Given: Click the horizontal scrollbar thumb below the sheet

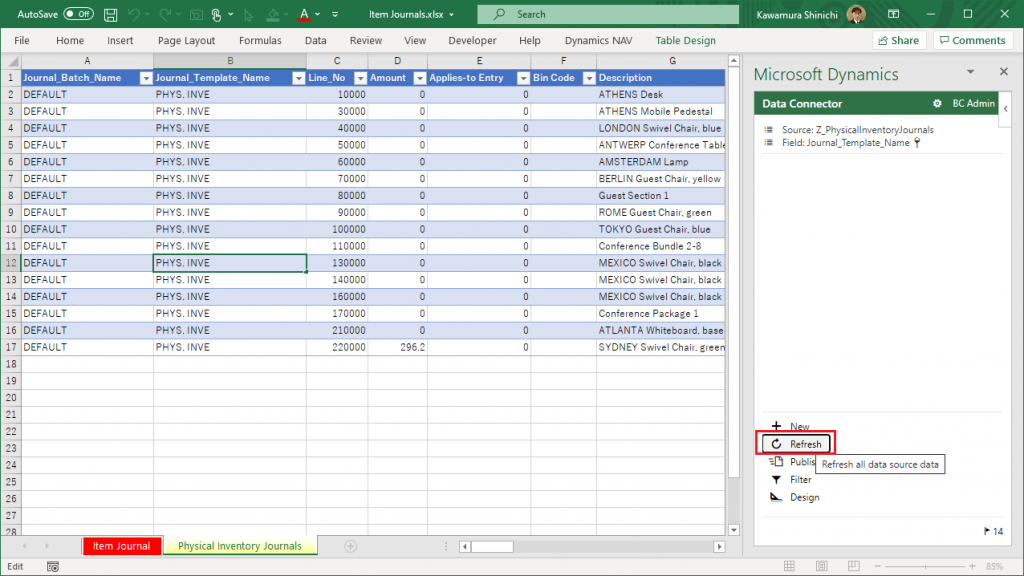Looking at the screenshot, I should point(492,547).
